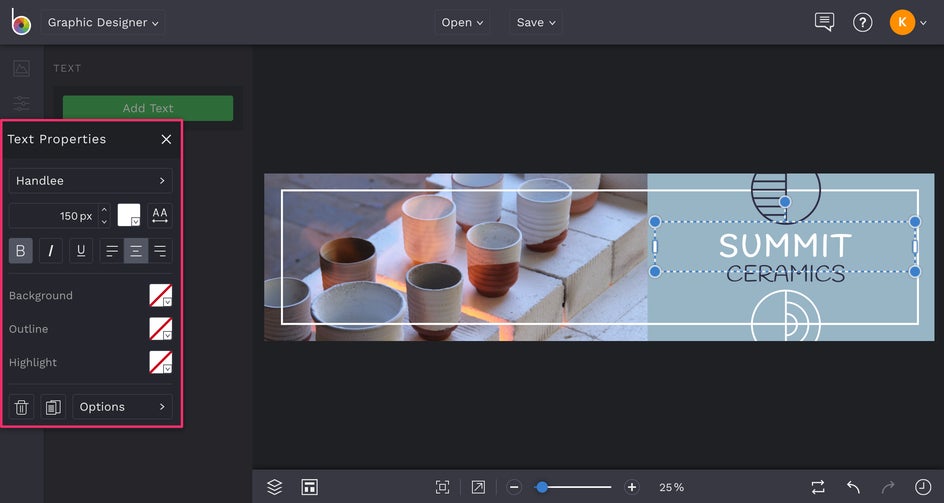Screen dimensions: 944x503
Task: Duplicate the text layer icon
Action: click(x=52, y=407)
